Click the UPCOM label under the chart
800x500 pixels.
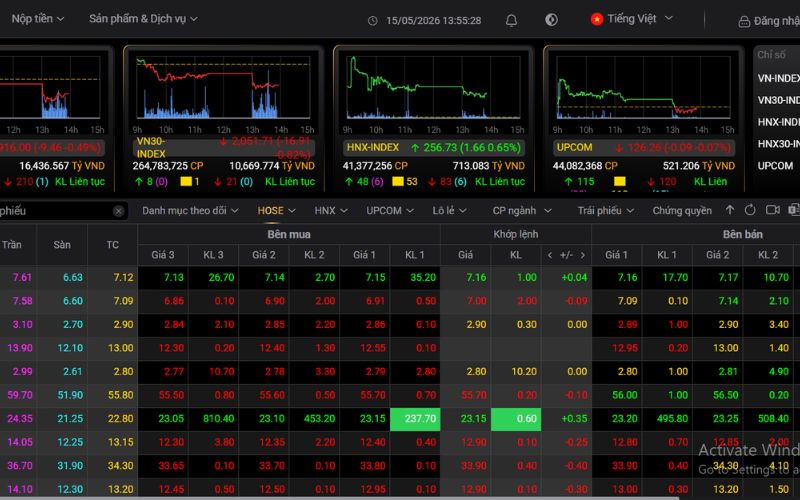pyautogui.click(x=574, y=147)
